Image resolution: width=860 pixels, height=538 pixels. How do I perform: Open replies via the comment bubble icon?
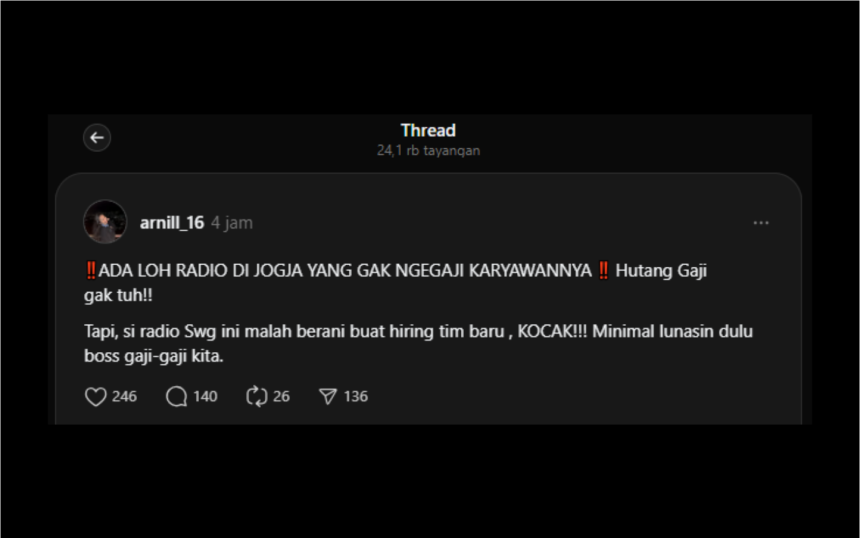pyautogui.click(x=177, y=397)
